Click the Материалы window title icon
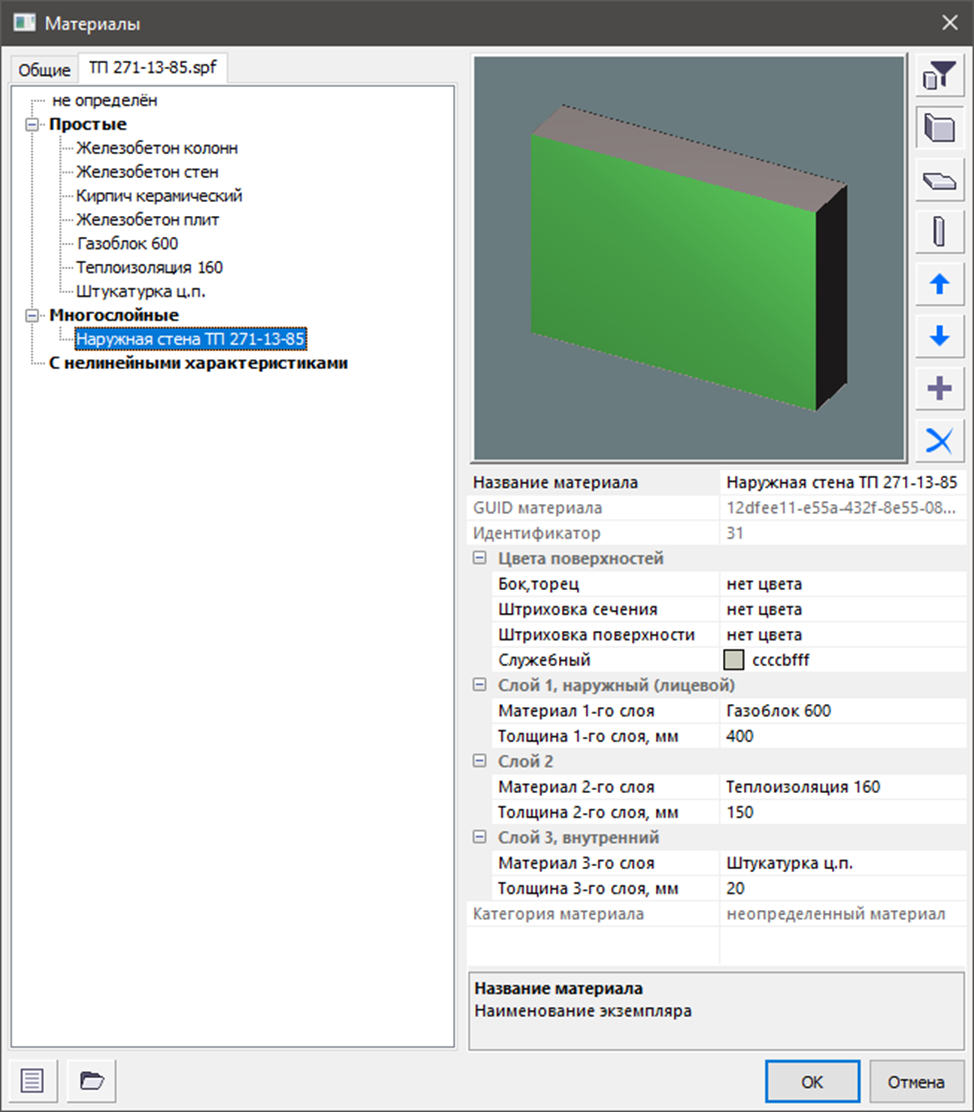 coord(25,23)
